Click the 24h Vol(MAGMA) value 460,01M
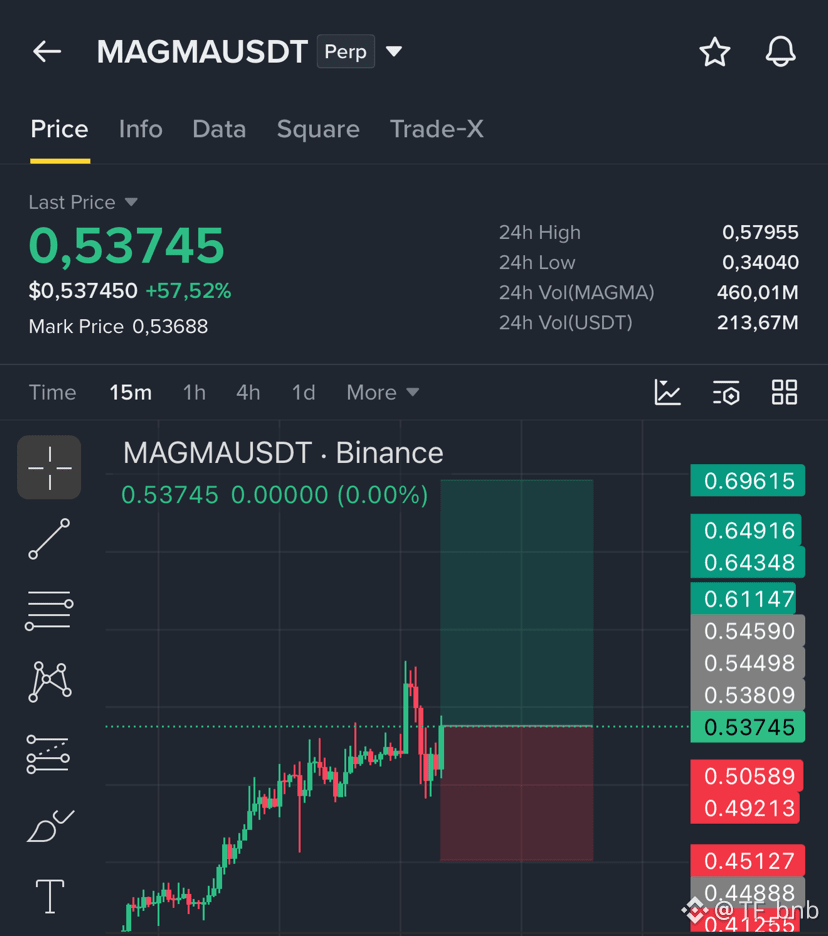The height and width of the screenshot is (936, 828). [x=758, y=292]
